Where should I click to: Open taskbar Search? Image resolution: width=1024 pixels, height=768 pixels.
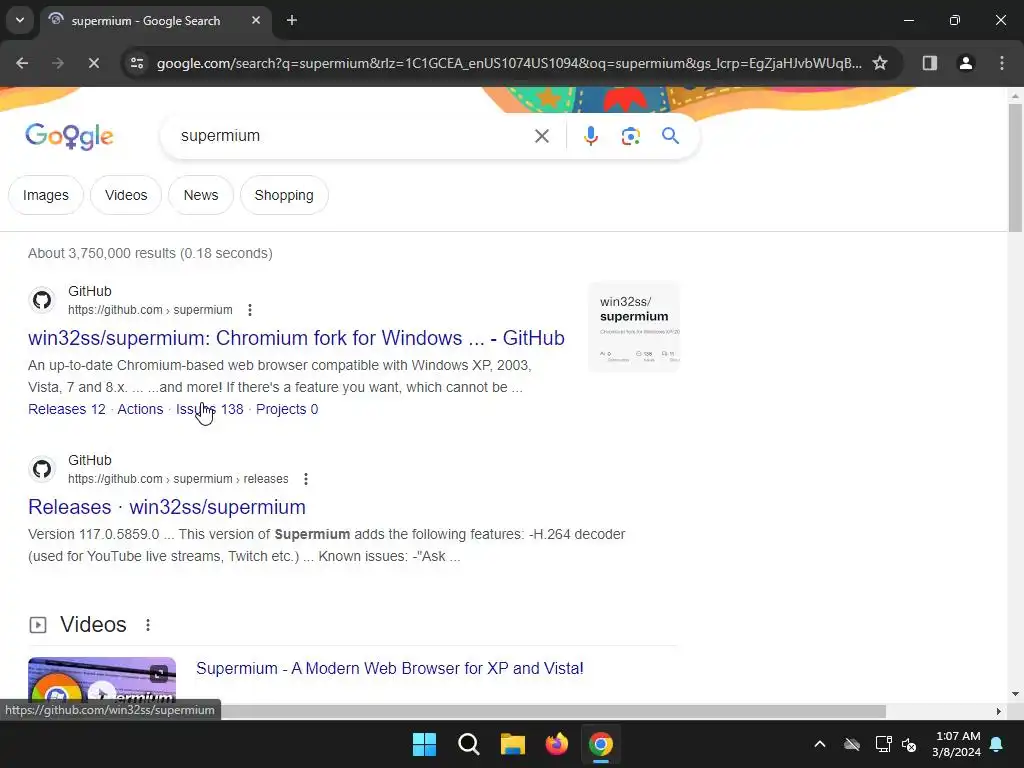(468, 744)
